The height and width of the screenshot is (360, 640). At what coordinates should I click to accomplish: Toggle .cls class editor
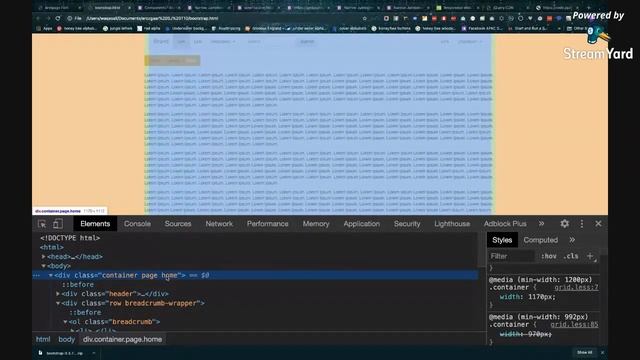click(x=571, y=256)
